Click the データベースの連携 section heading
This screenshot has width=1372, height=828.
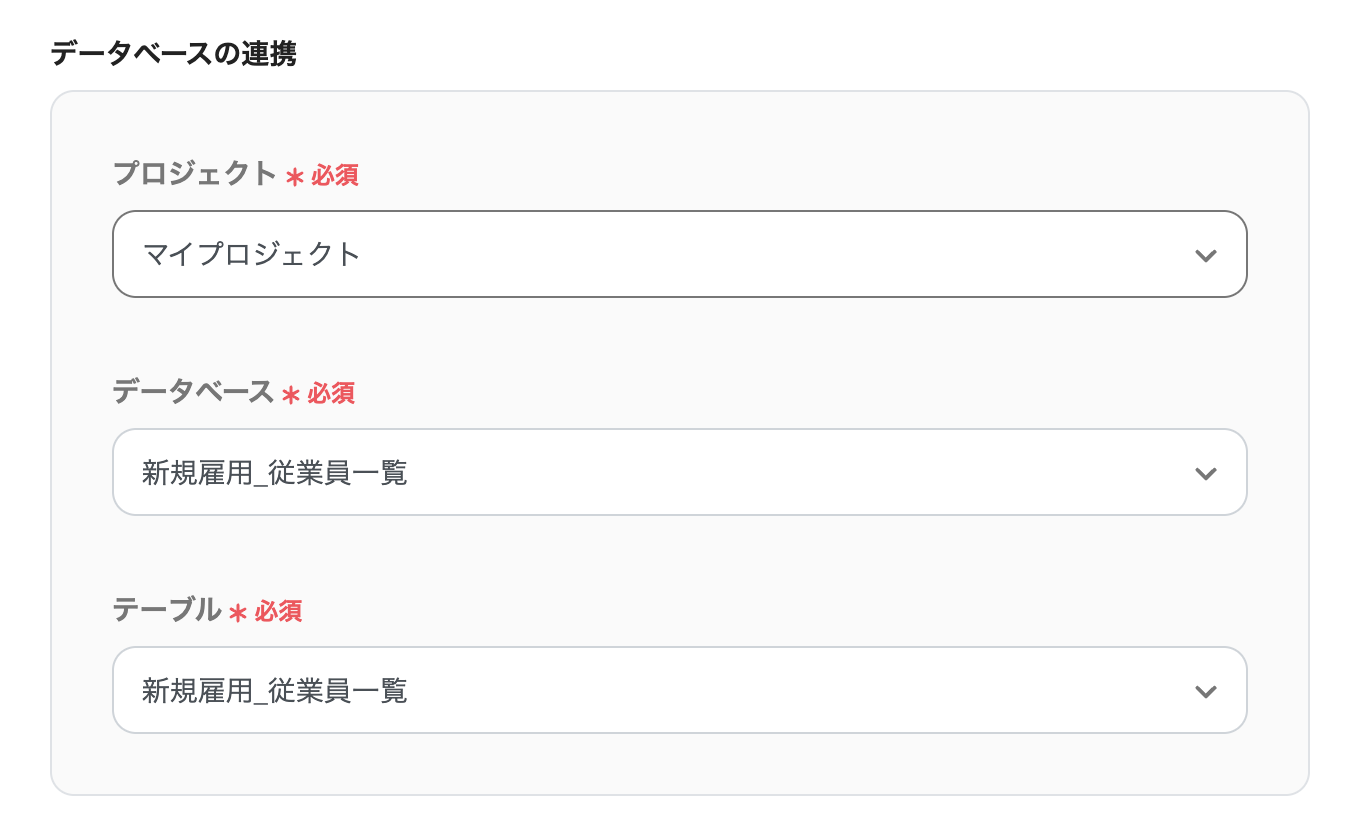pyautogui.click(x=173, y=54)
